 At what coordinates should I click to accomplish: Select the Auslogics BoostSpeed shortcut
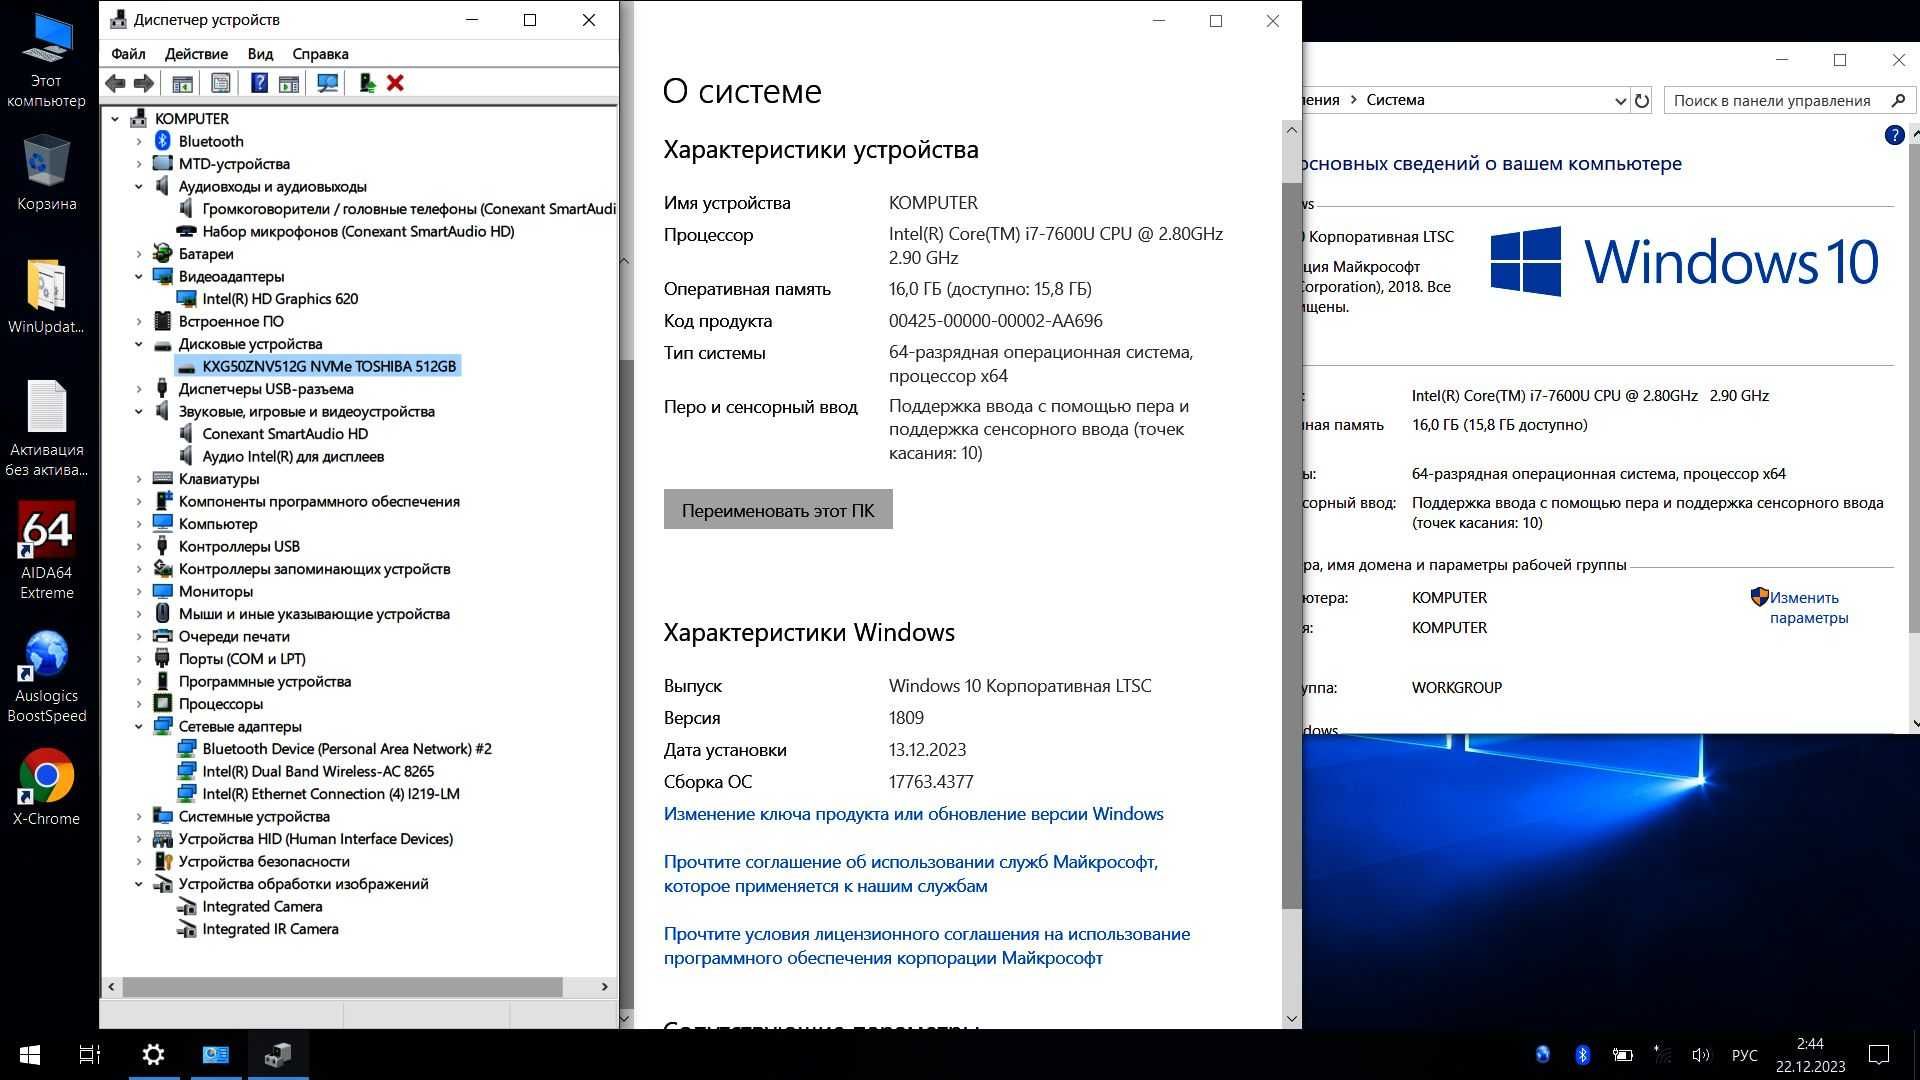click(x=46, y=677)
